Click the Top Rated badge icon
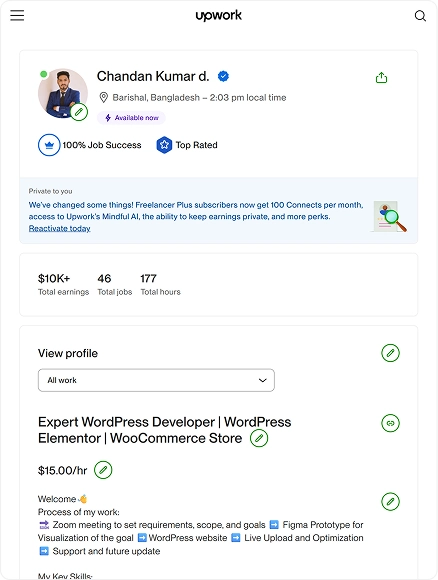 coord(164,145)
